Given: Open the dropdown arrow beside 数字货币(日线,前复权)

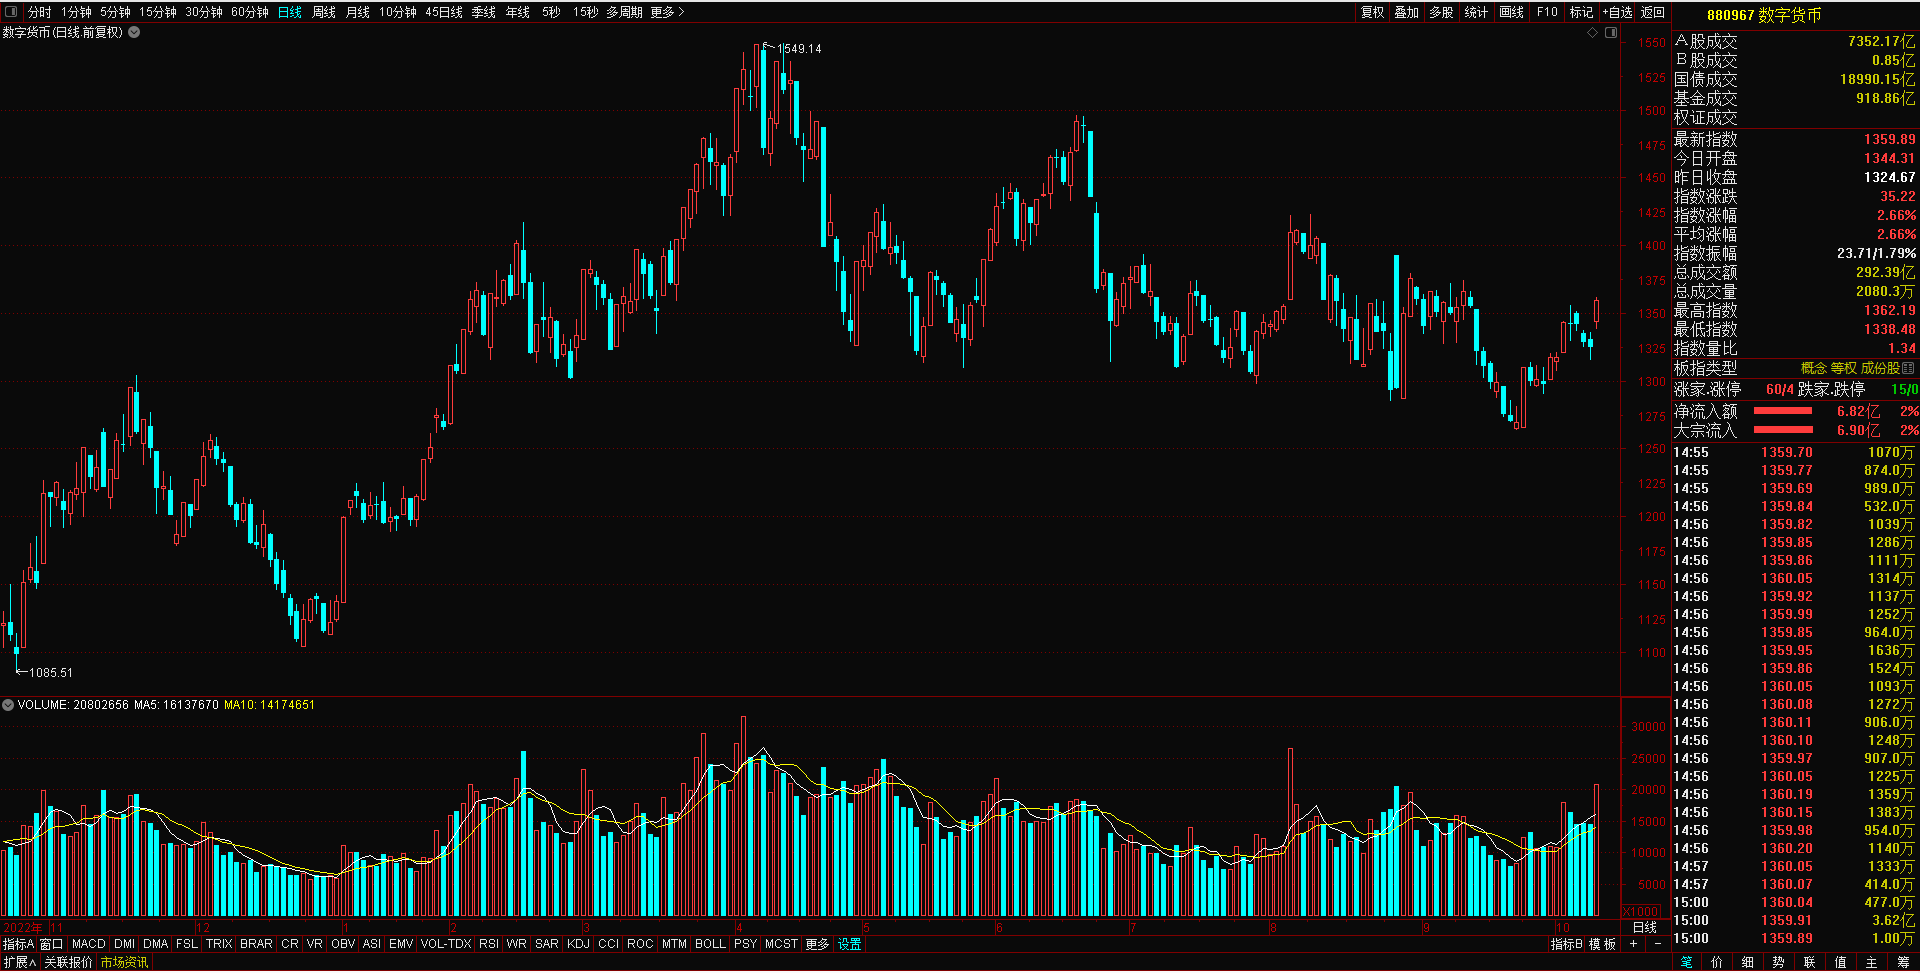Looking at the screenshot, I should [134, 32].
